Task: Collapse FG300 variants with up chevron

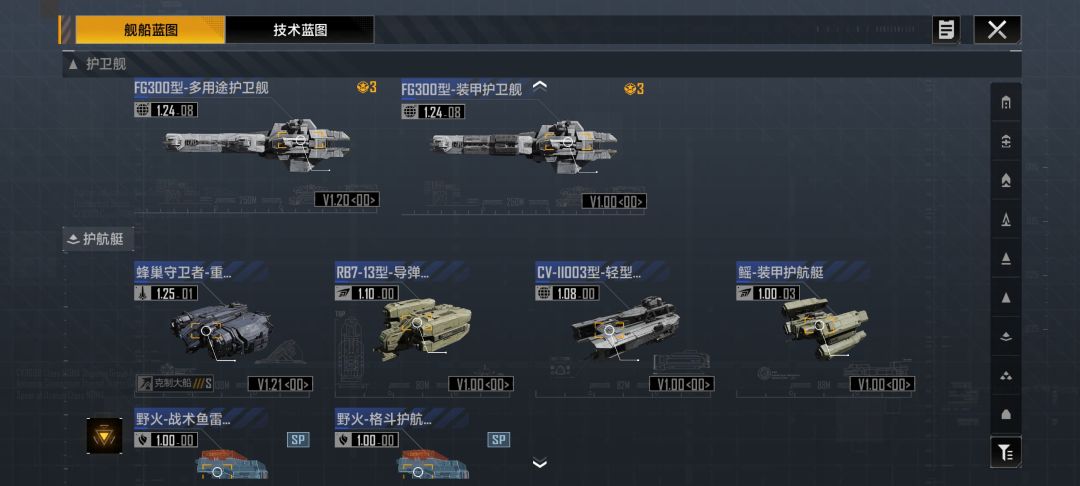Action: [x=540, y=86]
